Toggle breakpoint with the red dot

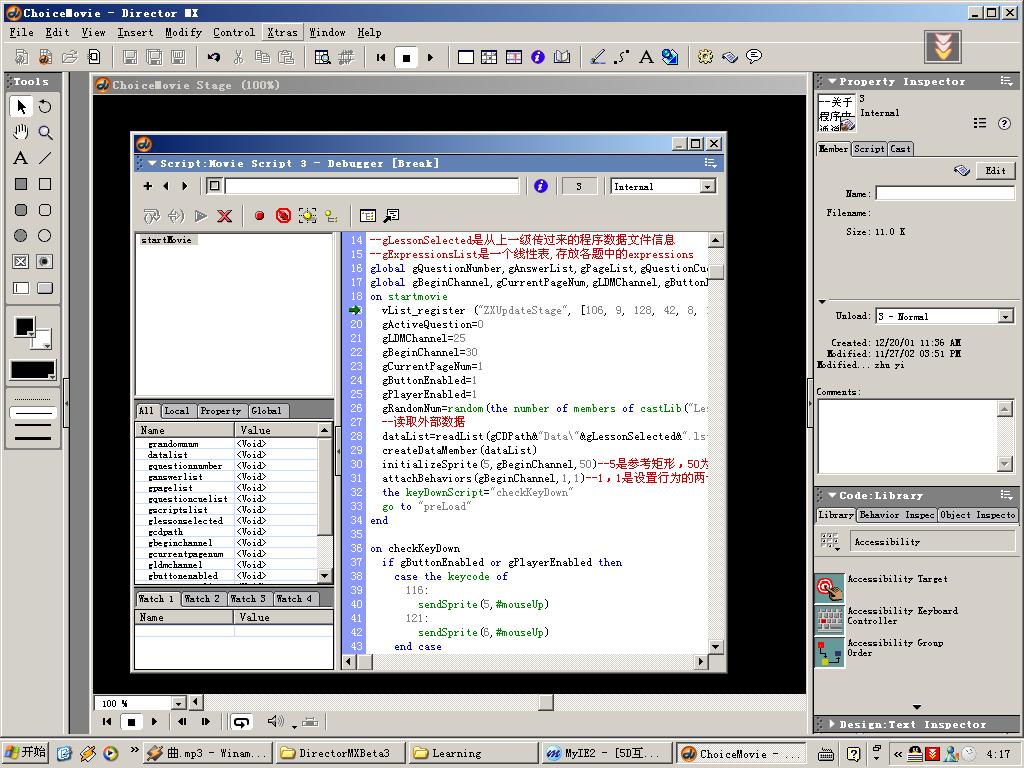[x=259, y=216]
